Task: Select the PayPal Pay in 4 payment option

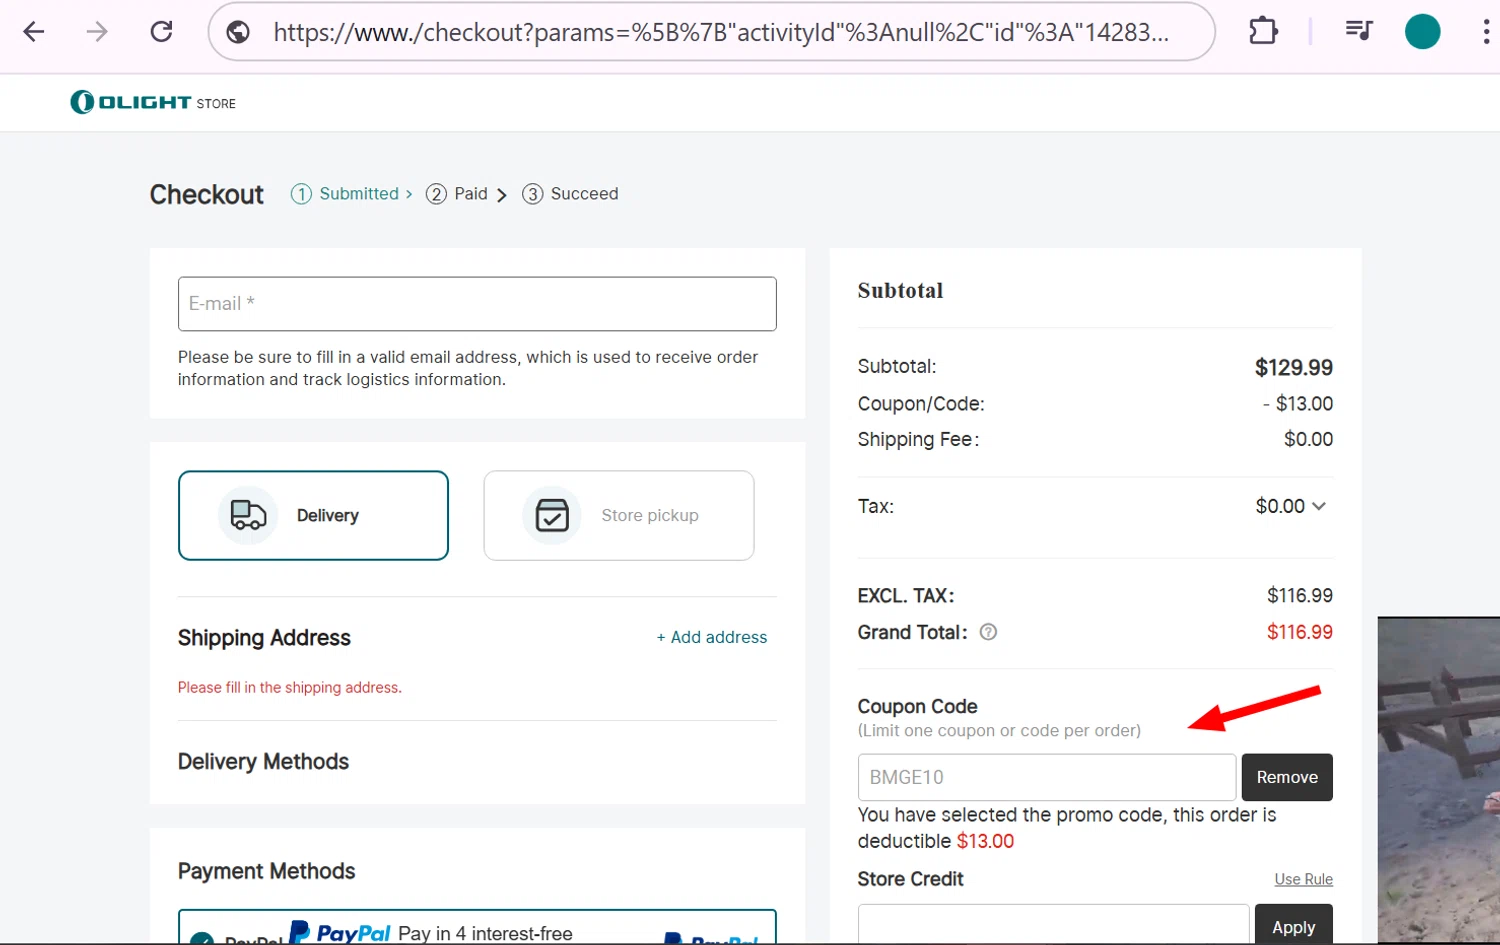Action: 477,927
